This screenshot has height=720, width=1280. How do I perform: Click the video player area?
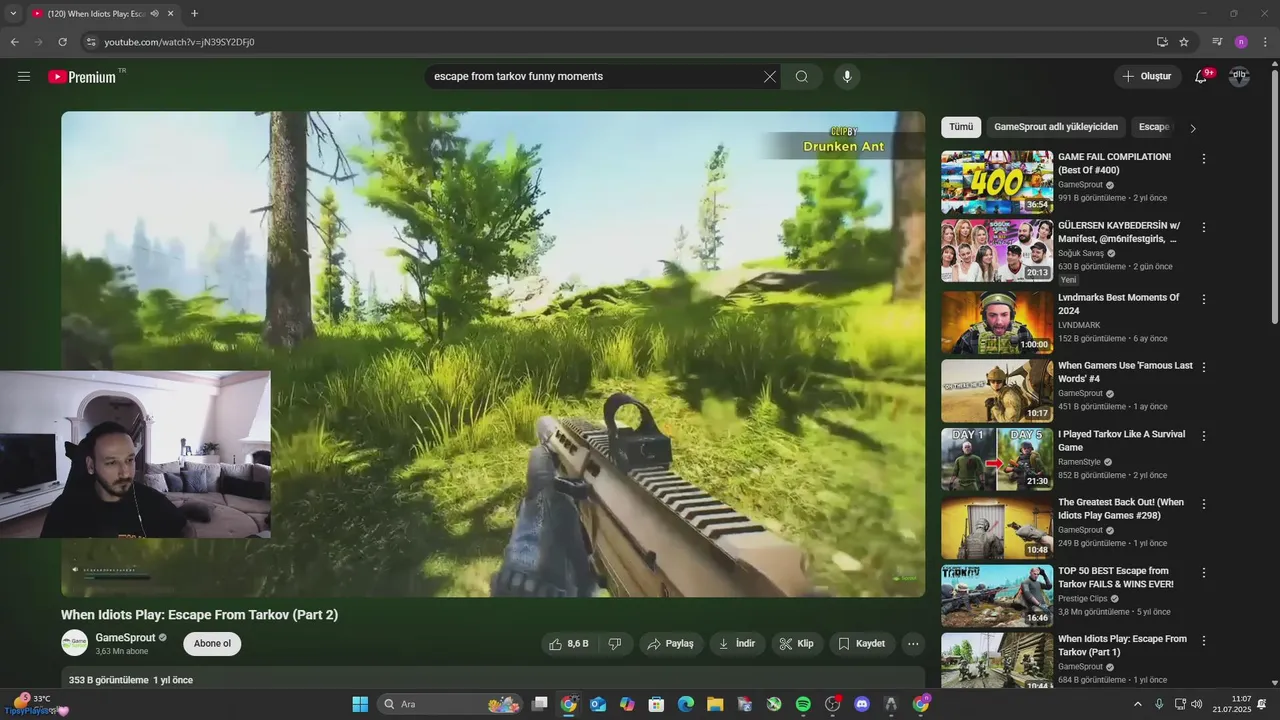tap(493, 354)
